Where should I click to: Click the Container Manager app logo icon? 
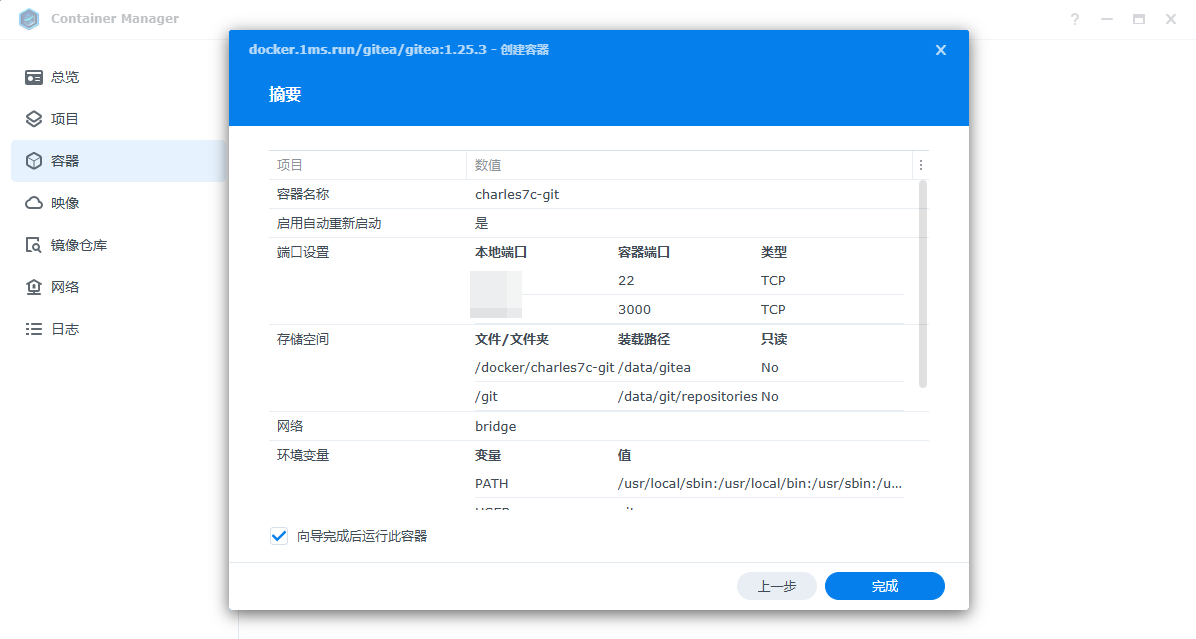tap(29, 19)
